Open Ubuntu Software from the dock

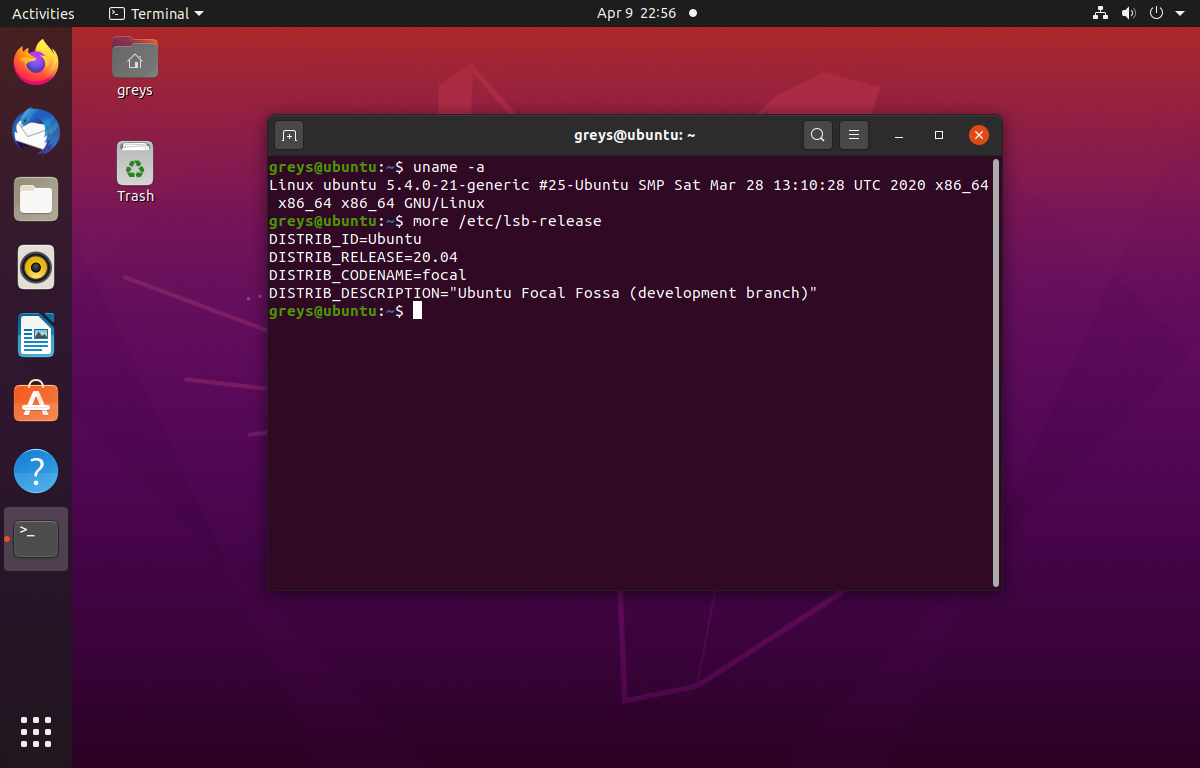point(36,403)
